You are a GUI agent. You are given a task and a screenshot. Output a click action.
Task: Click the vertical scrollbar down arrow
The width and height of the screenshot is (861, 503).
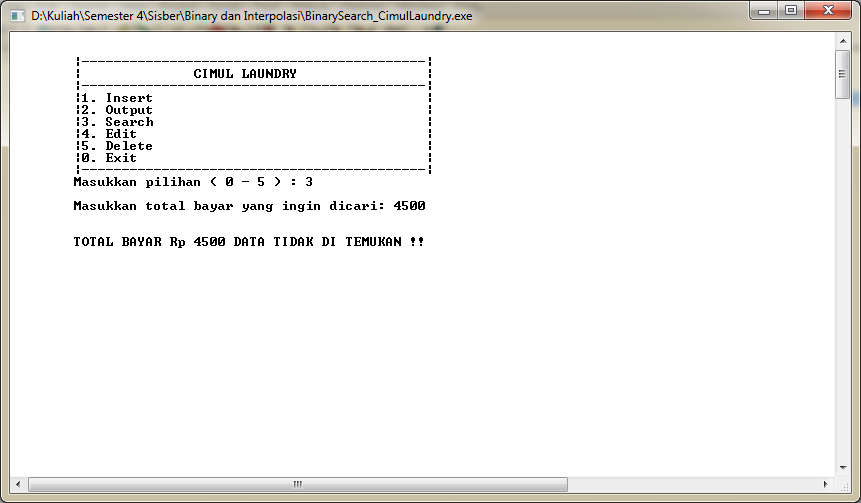(x=843, y=468)
